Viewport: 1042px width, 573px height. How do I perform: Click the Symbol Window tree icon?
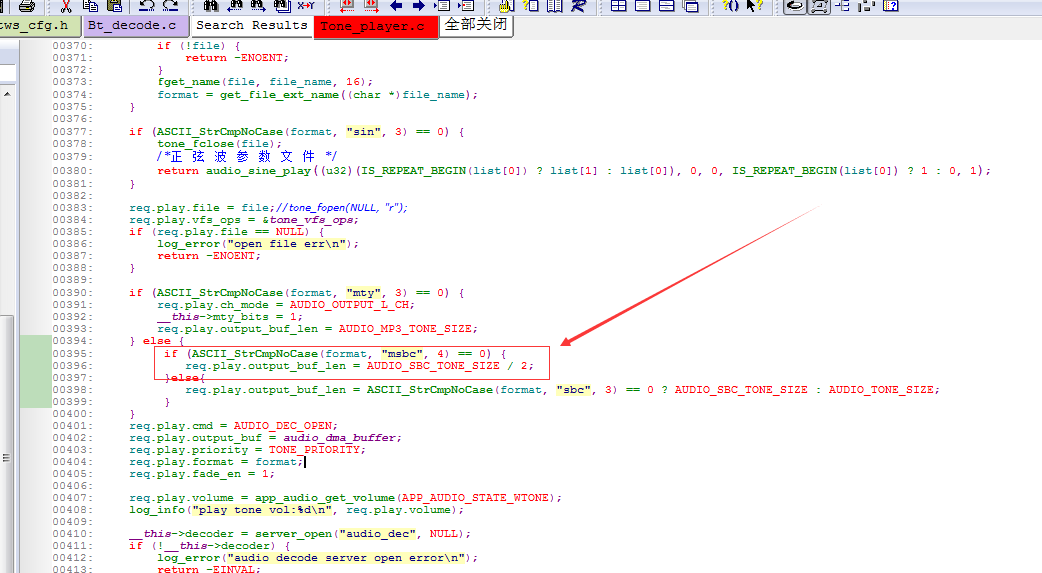pos(843,6)
